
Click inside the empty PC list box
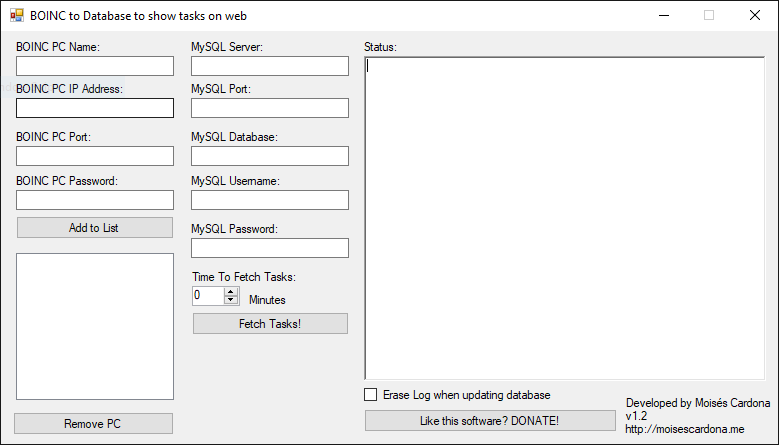click(95, 326)
